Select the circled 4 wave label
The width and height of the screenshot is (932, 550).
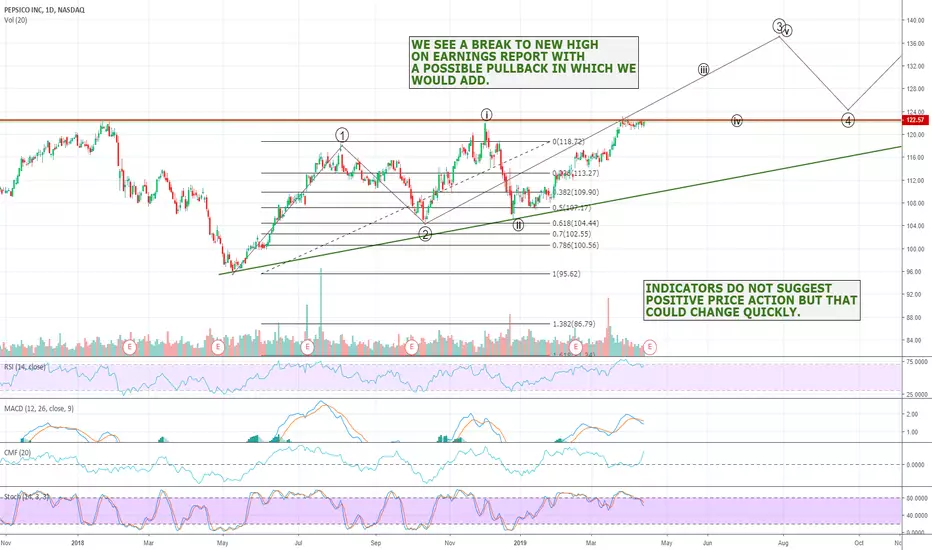[x=848, y=120]
